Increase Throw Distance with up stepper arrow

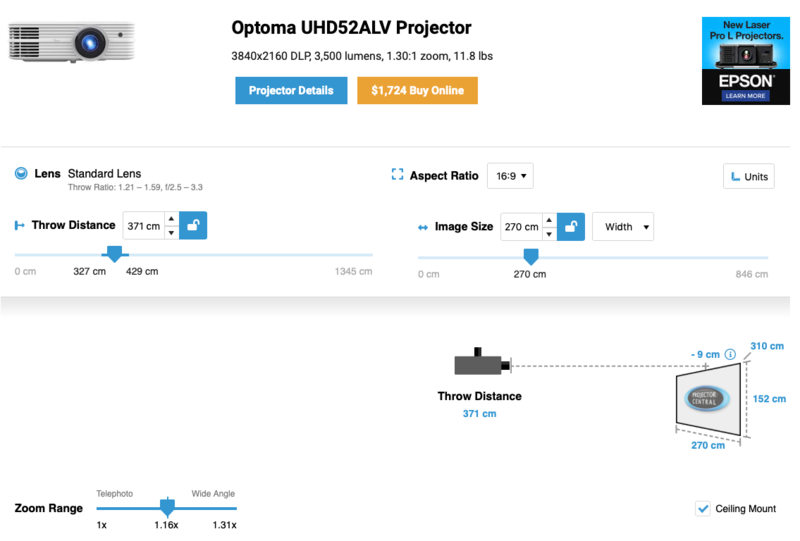click(x=171, y=219)
